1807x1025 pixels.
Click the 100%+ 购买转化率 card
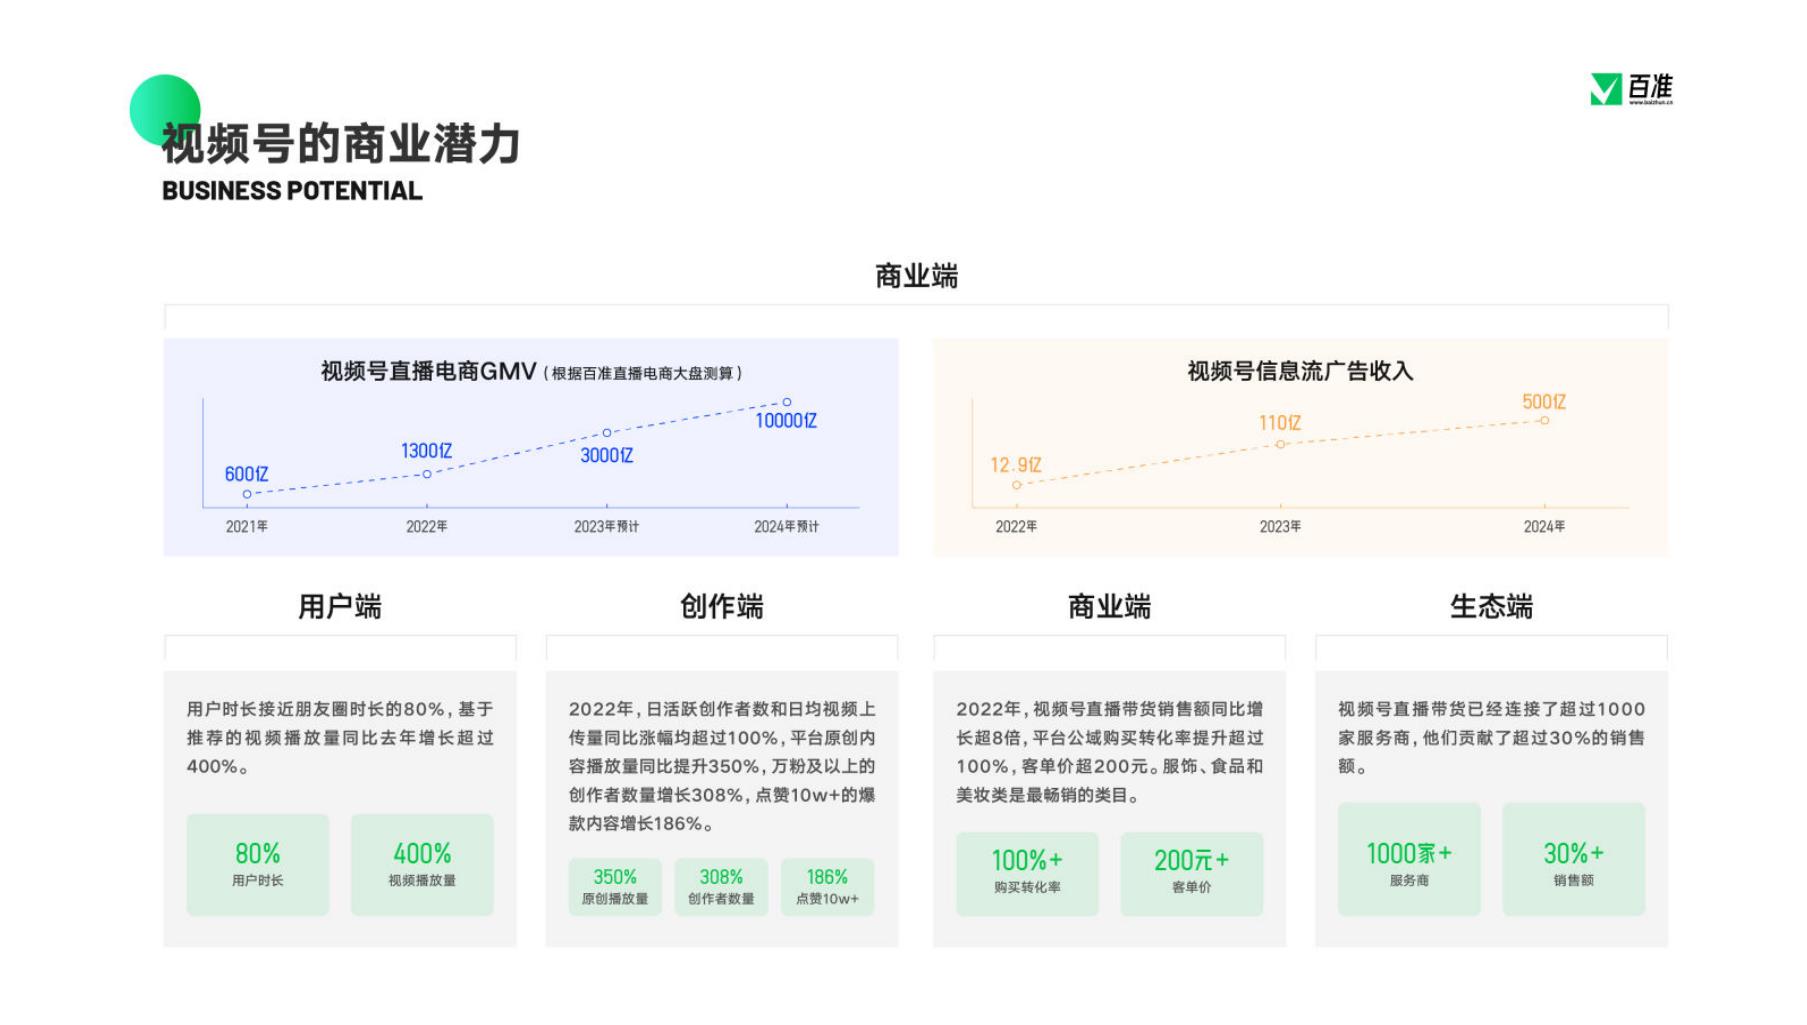(x=1027, y=874)
